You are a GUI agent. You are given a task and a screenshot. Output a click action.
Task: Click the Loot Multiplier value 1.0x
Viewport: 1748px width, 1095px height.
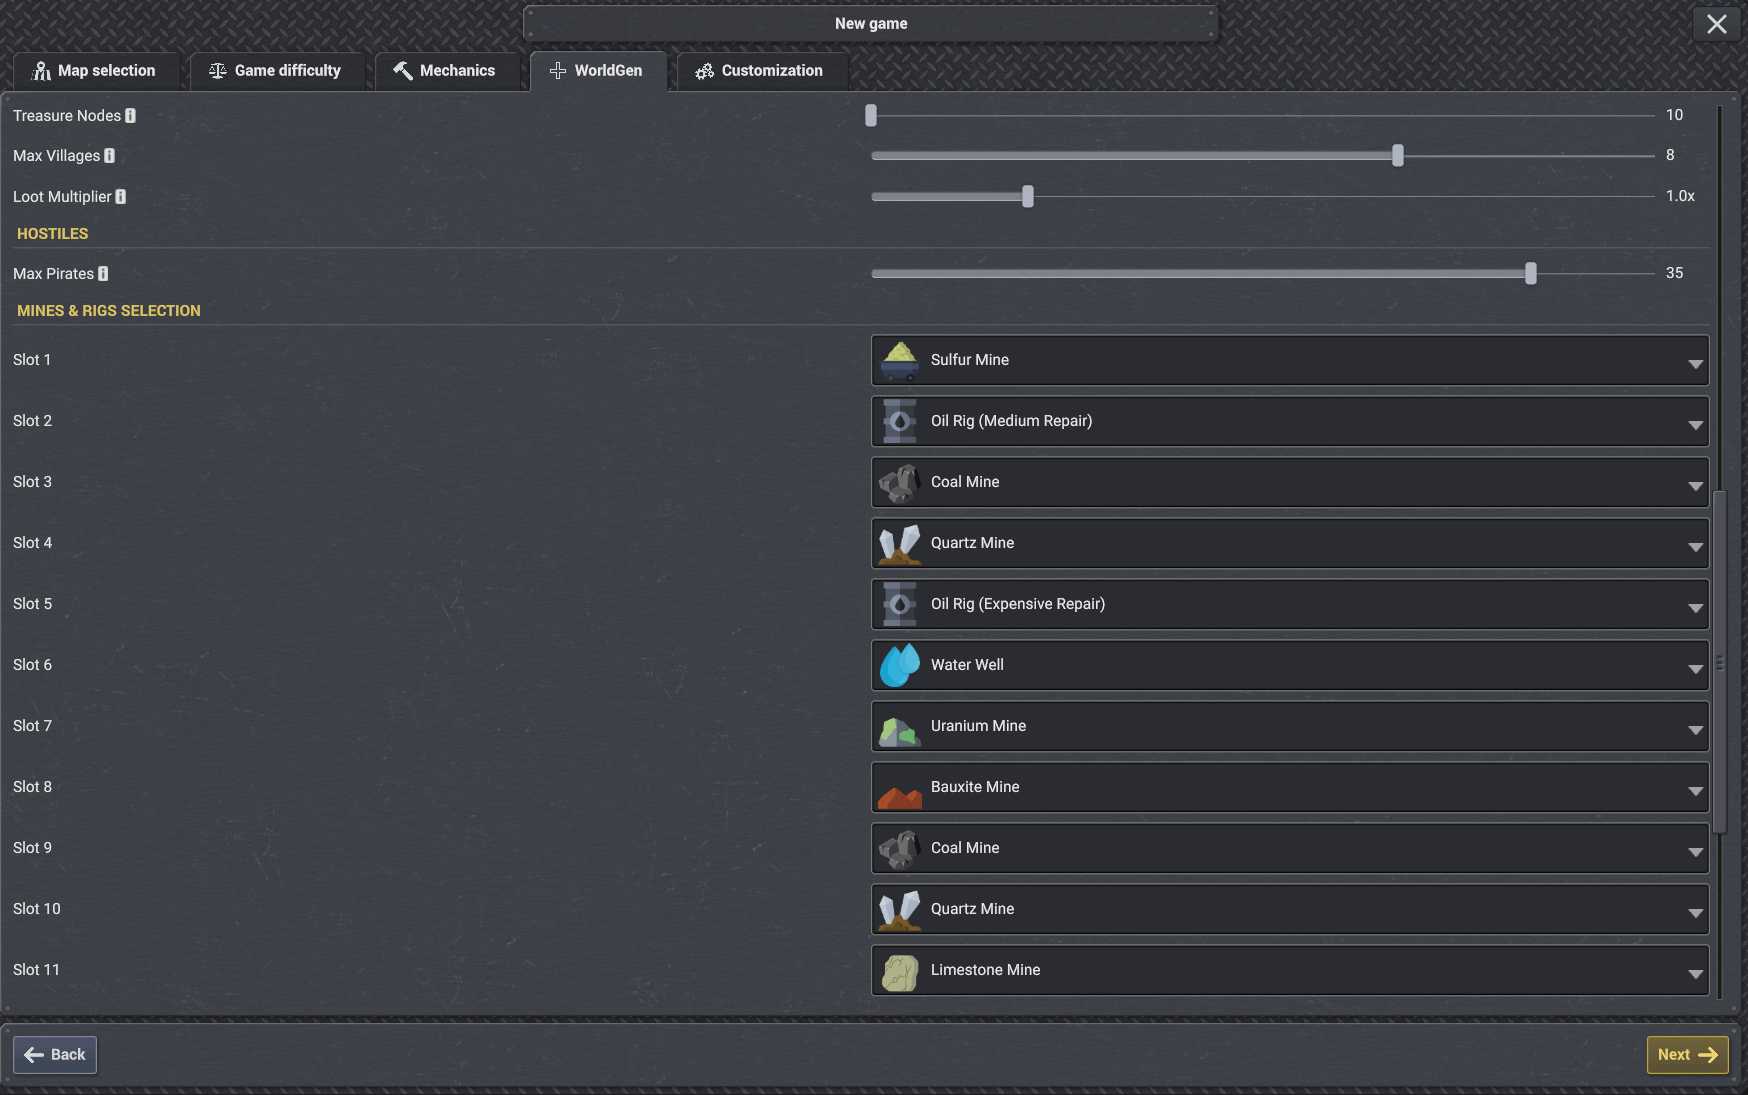pyautogui.click(x=1680, y=196)
